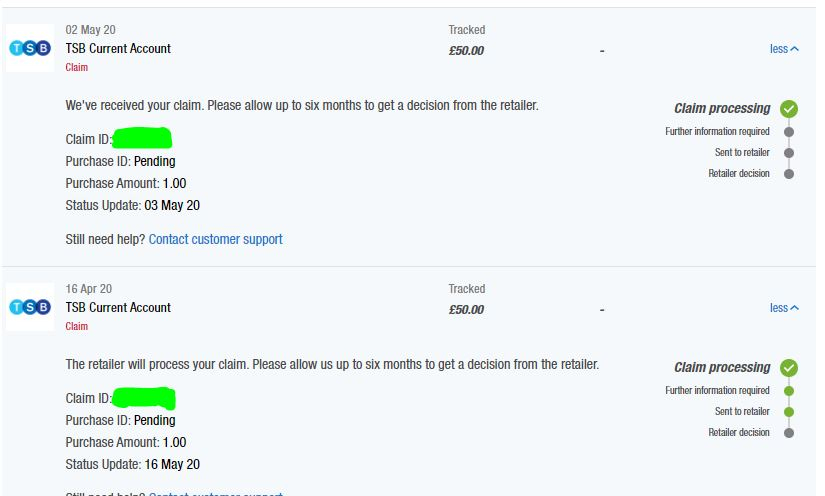The height and width of the screenshot is (496, 825).
Task: Select TSB Current Account title dated 16 Apr
Action: click(118, 308)
